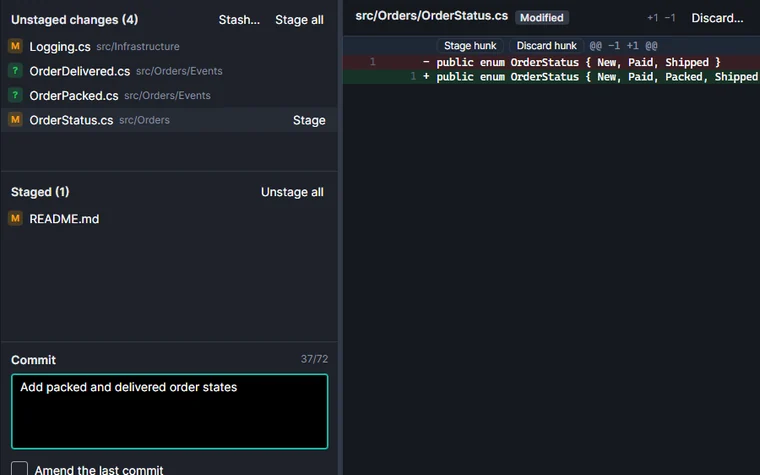760x475 pixels.
Task: Select README.md in the staged list
Action: point(169,219)
